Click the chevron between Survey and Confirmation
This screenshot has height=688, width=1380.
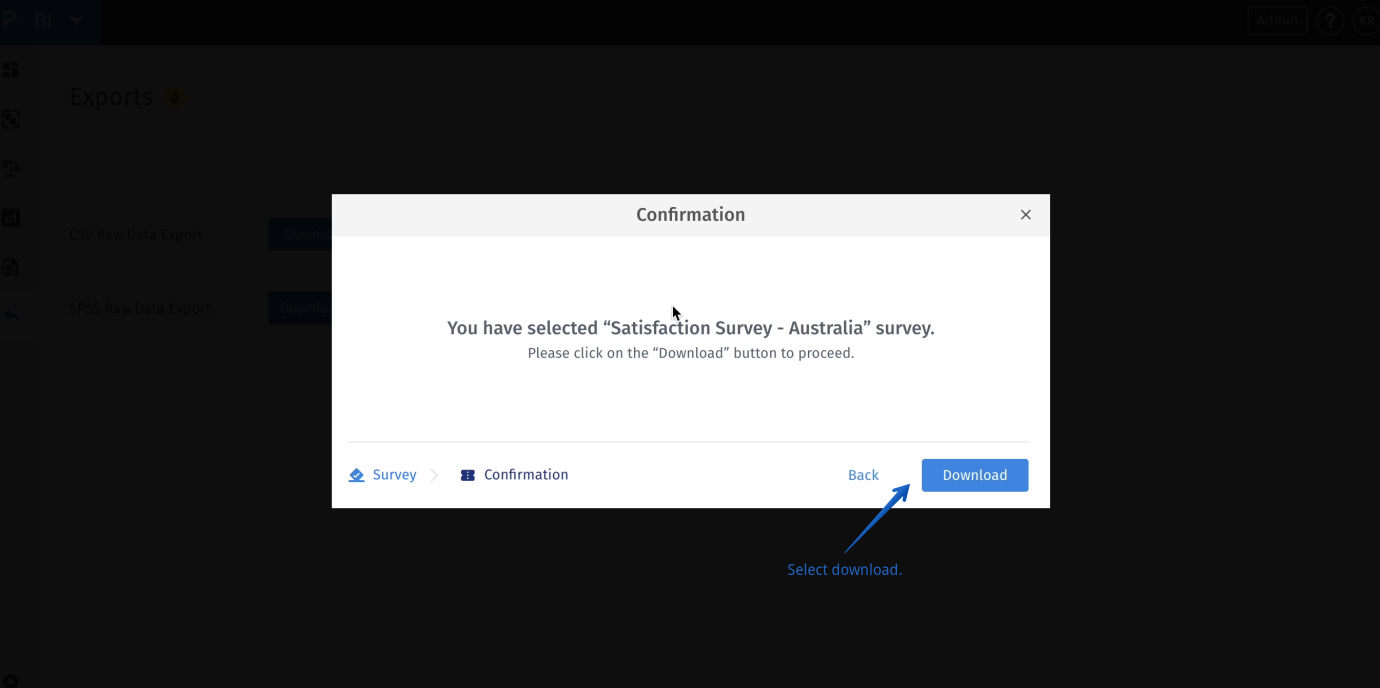point(435,474)
